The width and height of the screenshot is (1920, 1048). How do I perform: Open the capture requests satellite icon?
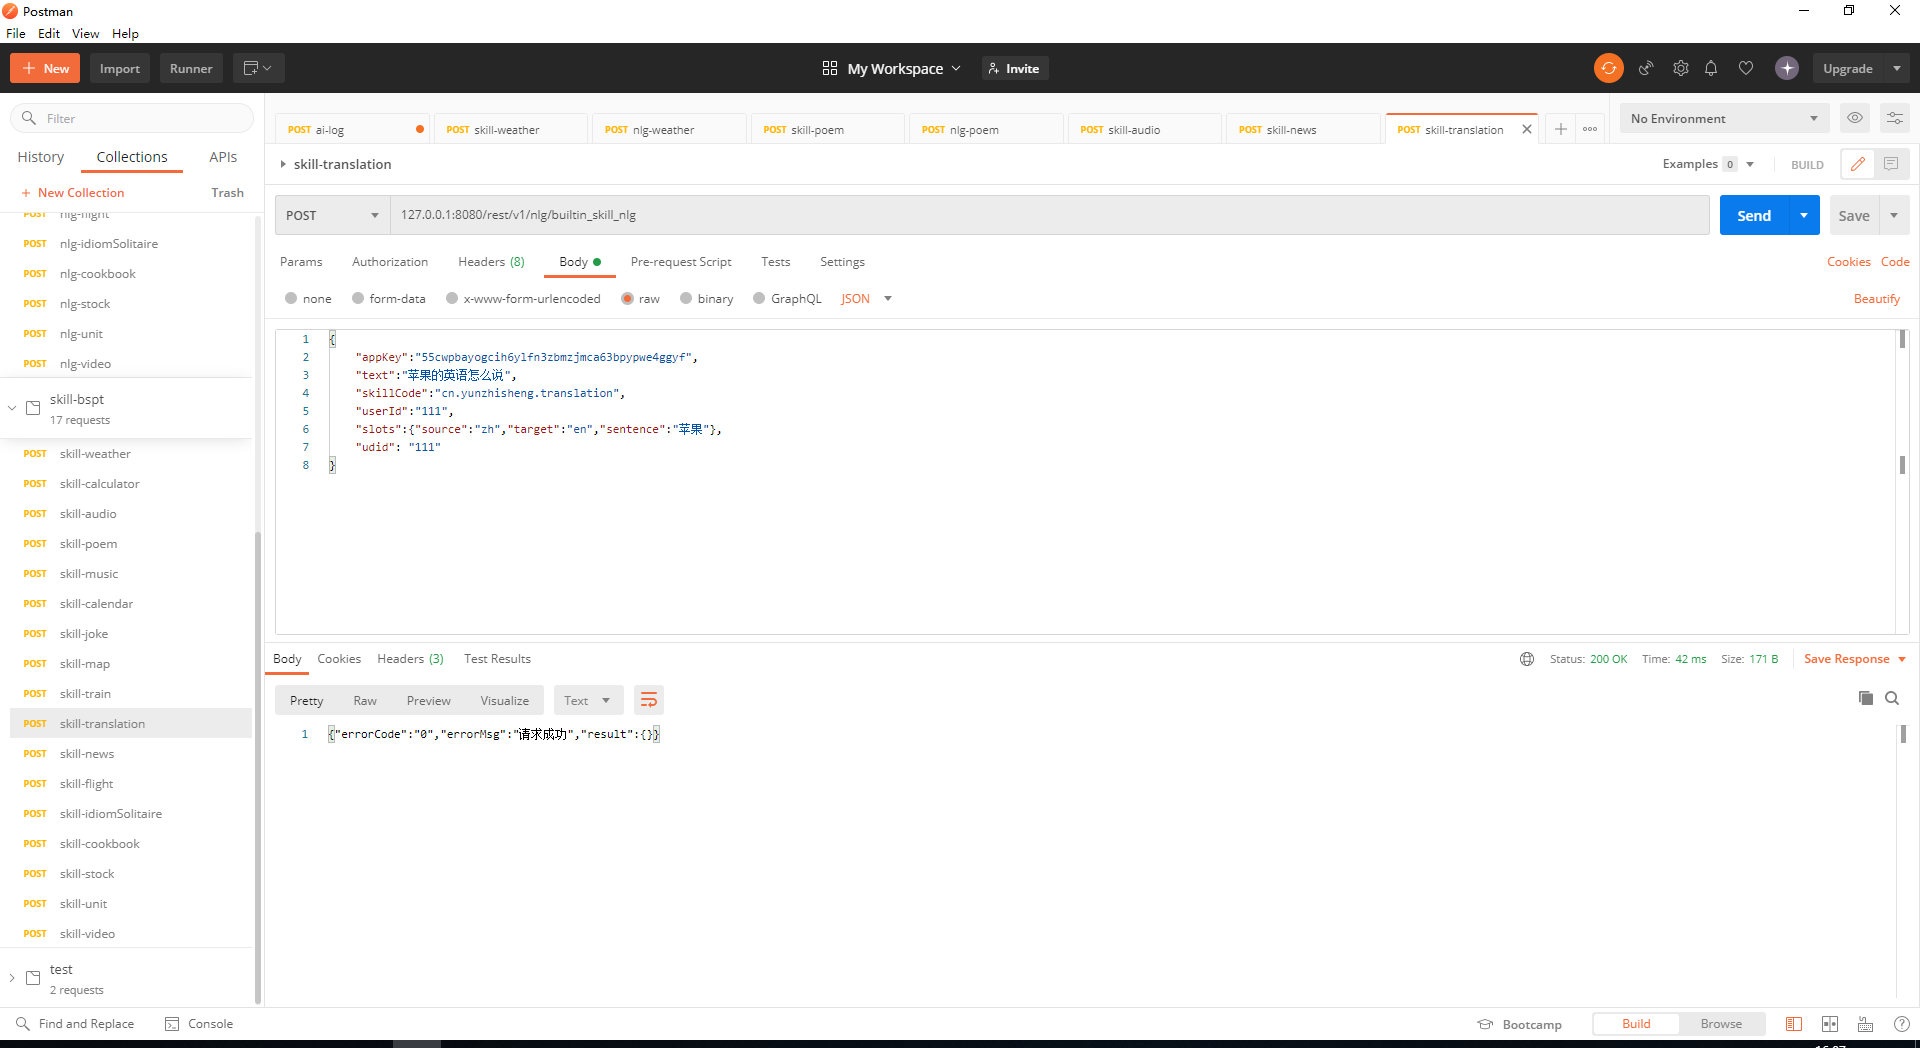[1646, 68]
